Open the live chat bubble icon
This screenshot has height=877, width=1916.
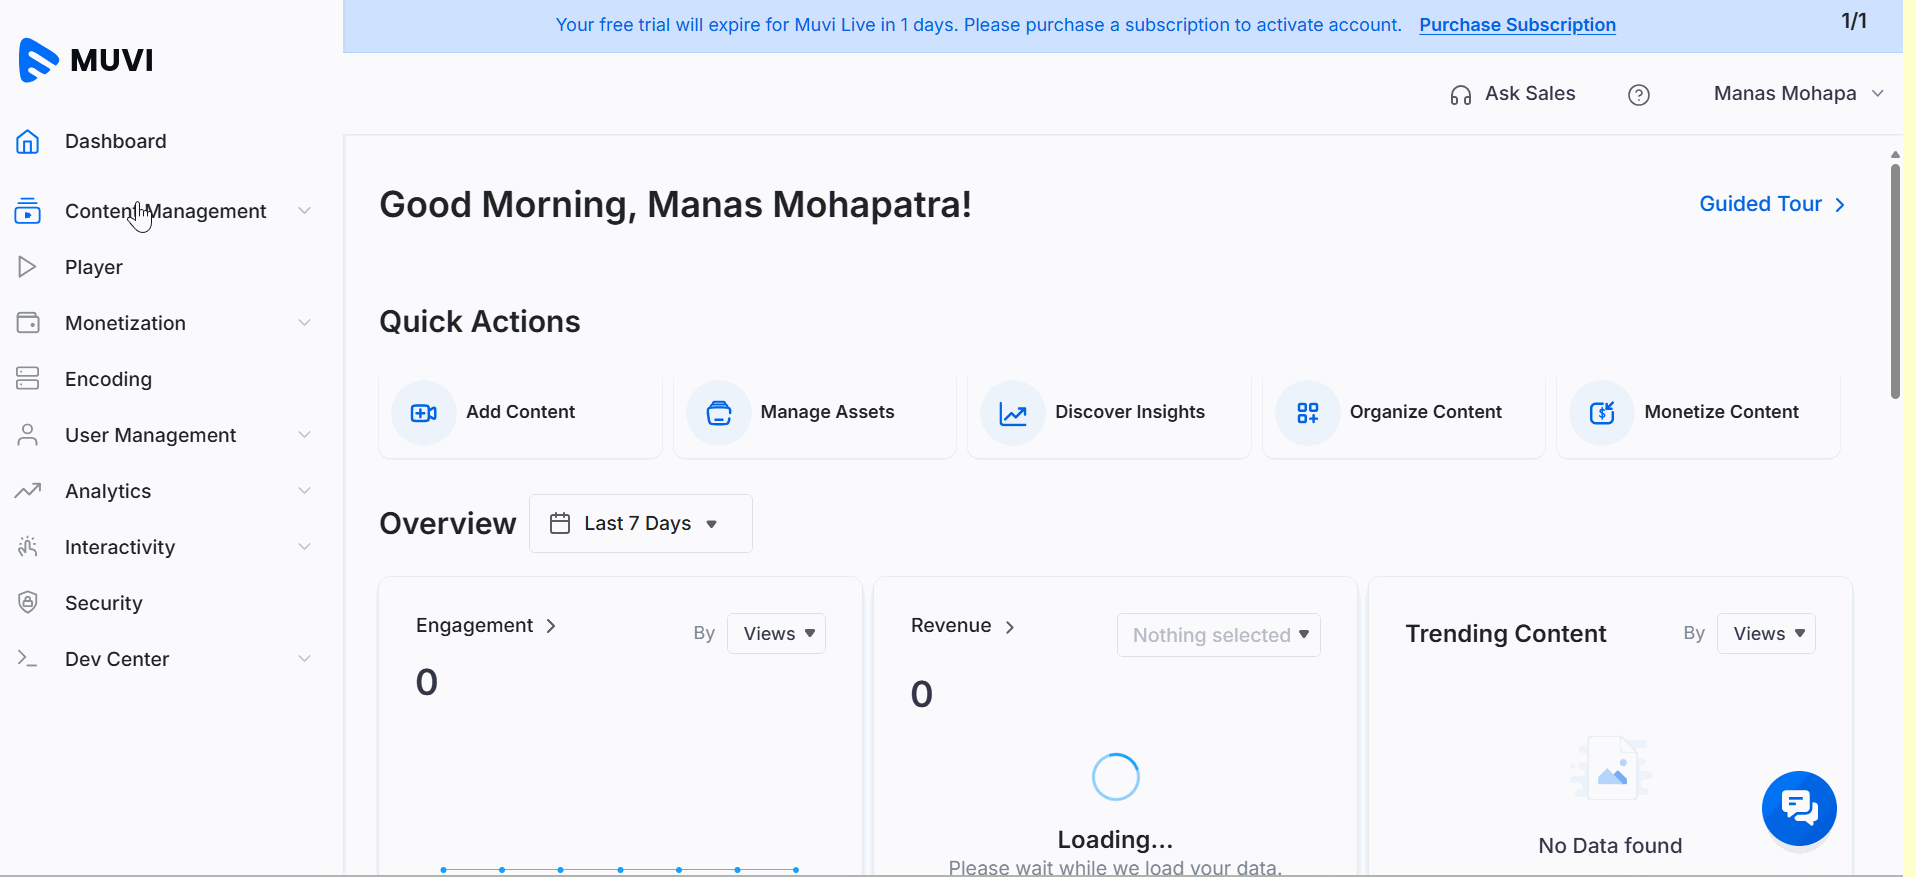(1798, 808)
